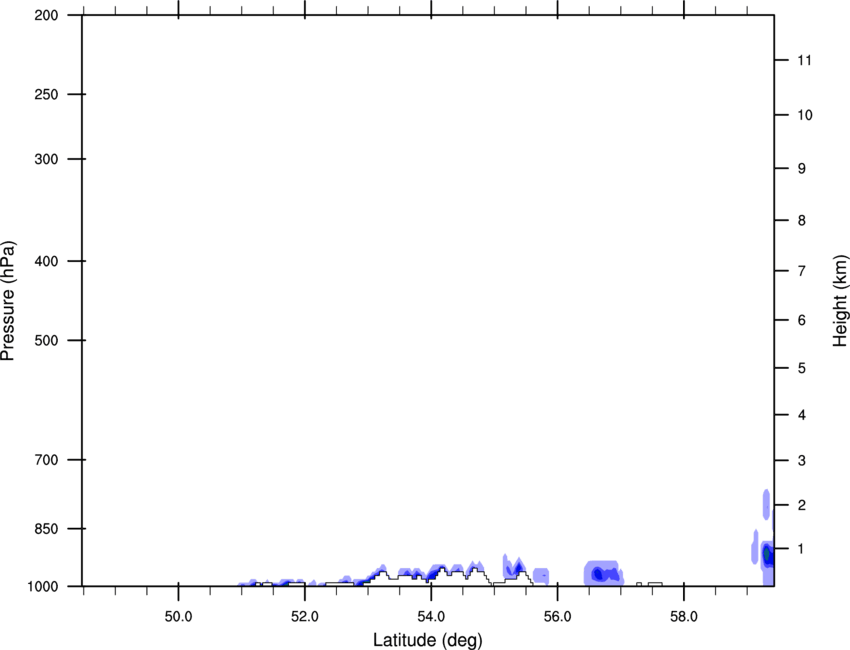Click the 'Height (km)' axis title
850x650 pixels.
[840, 301]
